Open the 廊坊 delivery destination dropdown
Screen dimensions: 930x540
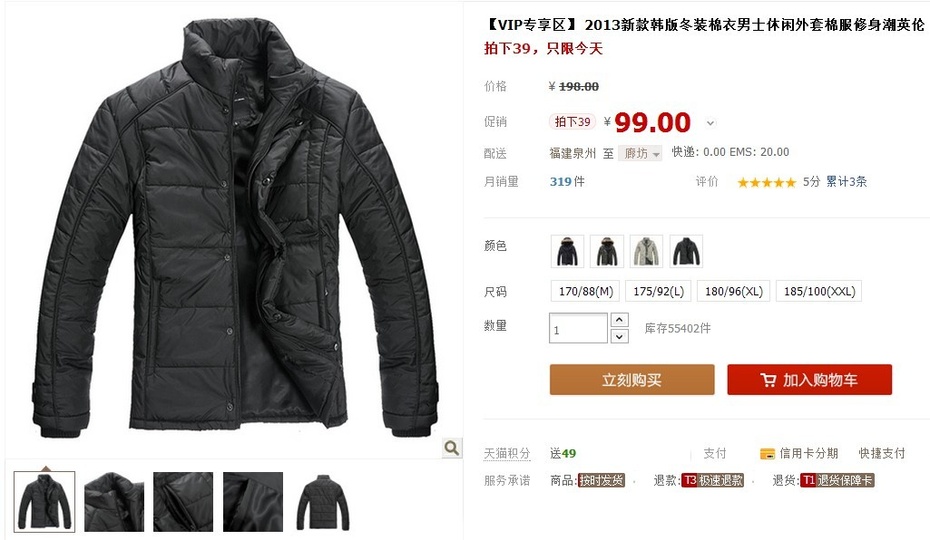click(640, 154)
